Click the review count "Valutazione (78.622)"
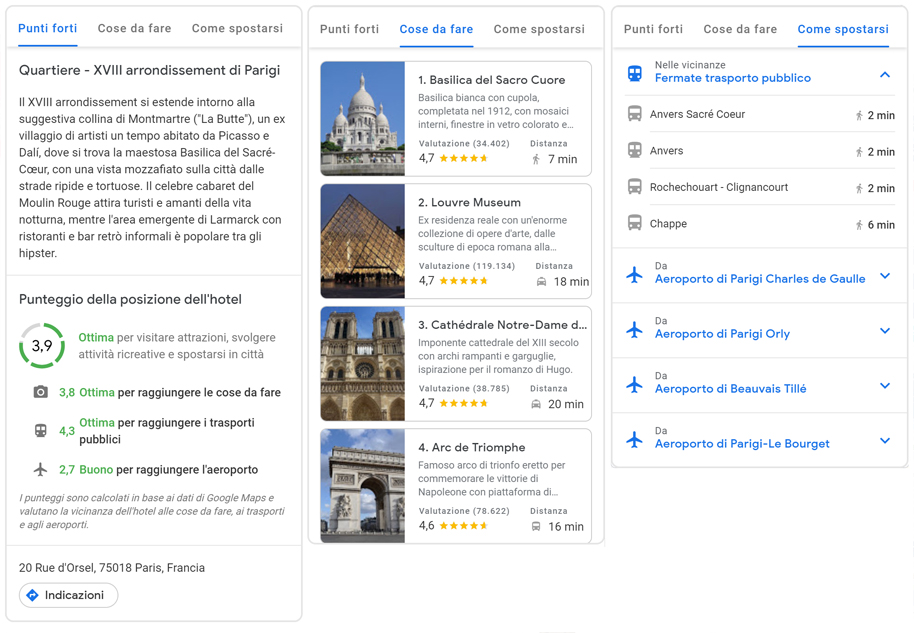This screenshot has height=633, width=914. [464, 511]
